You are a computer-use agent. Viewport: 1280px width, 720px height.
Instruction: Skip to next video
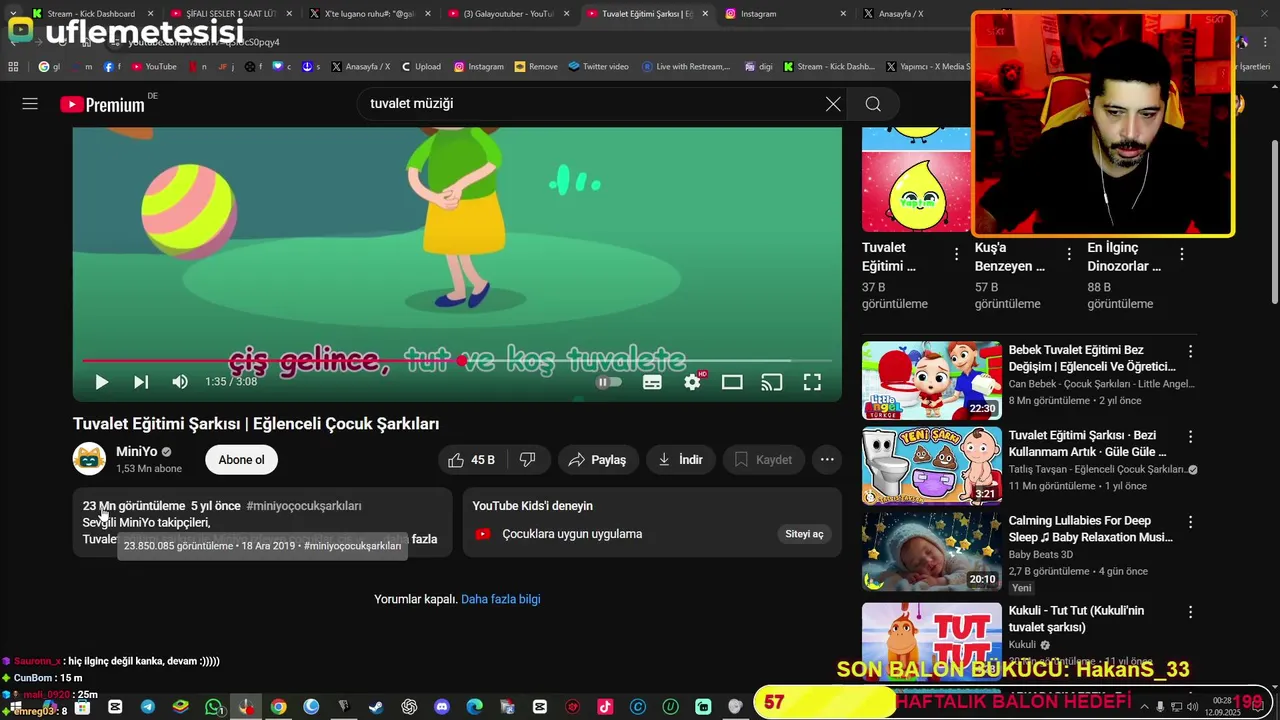141,382
